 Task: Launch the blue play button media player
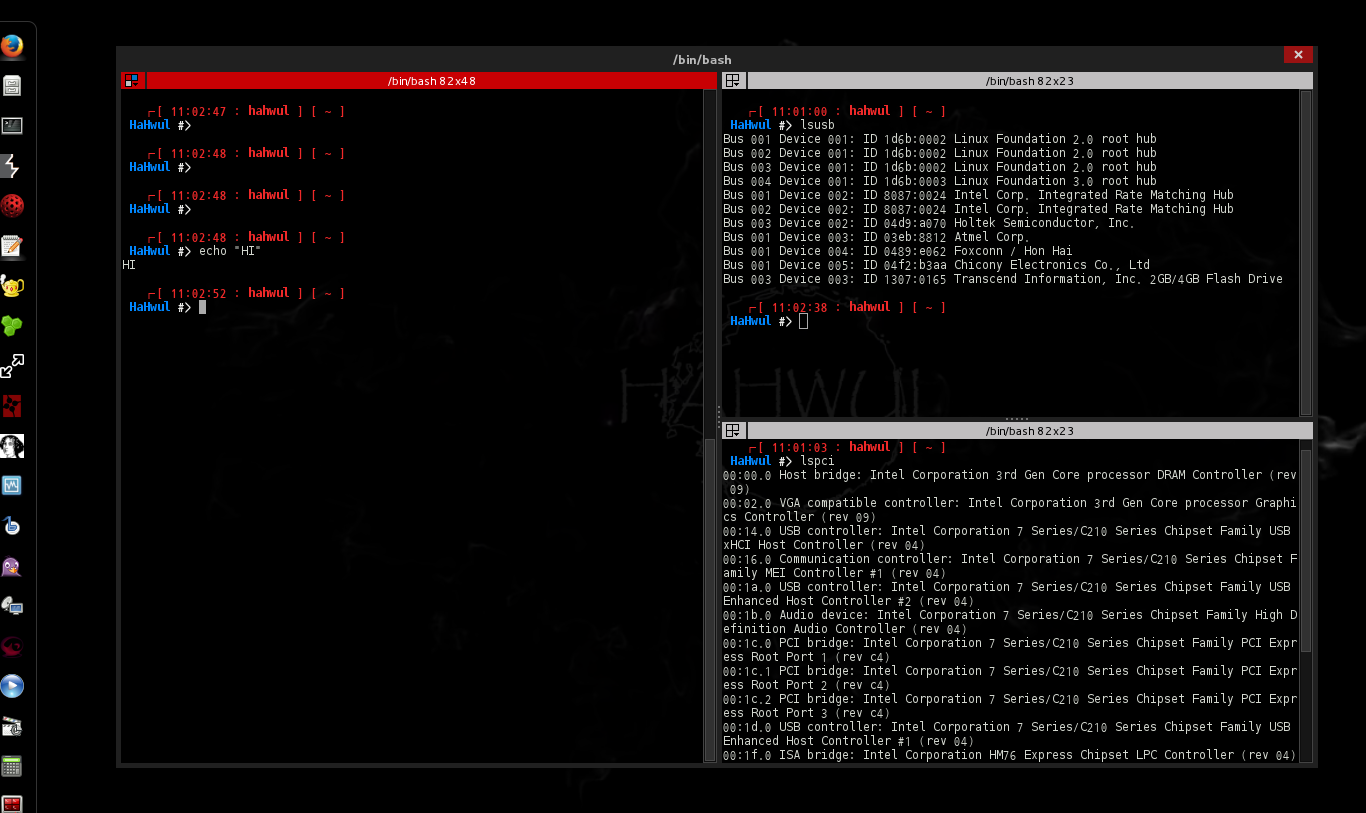12,686
